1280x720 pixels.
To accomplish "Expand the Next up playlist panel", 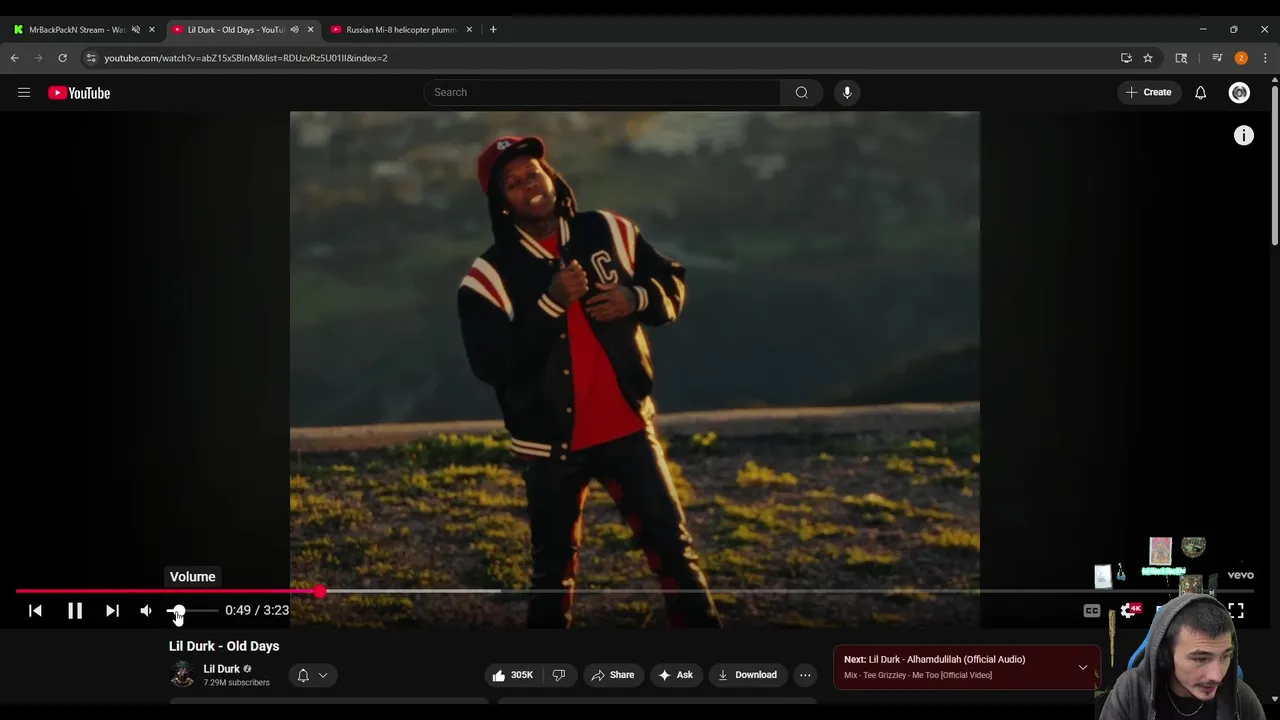I will (1082, 667).
